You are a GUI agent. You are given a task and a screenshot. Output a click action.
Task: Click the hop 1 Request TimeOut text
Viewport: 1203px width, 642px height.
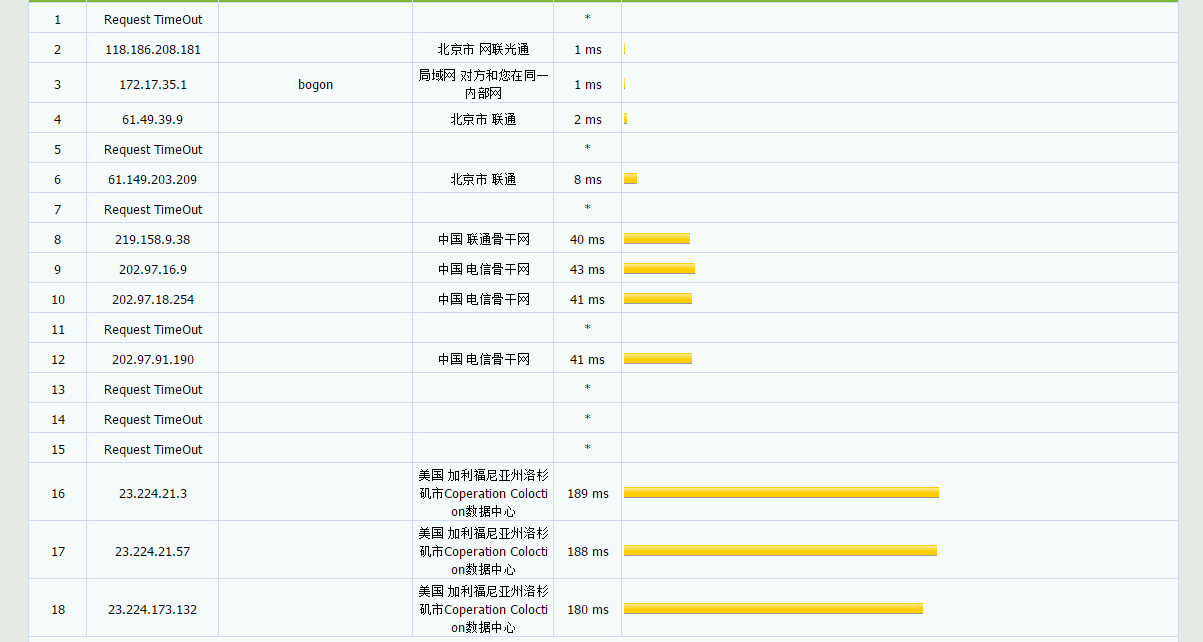[153, 19]
